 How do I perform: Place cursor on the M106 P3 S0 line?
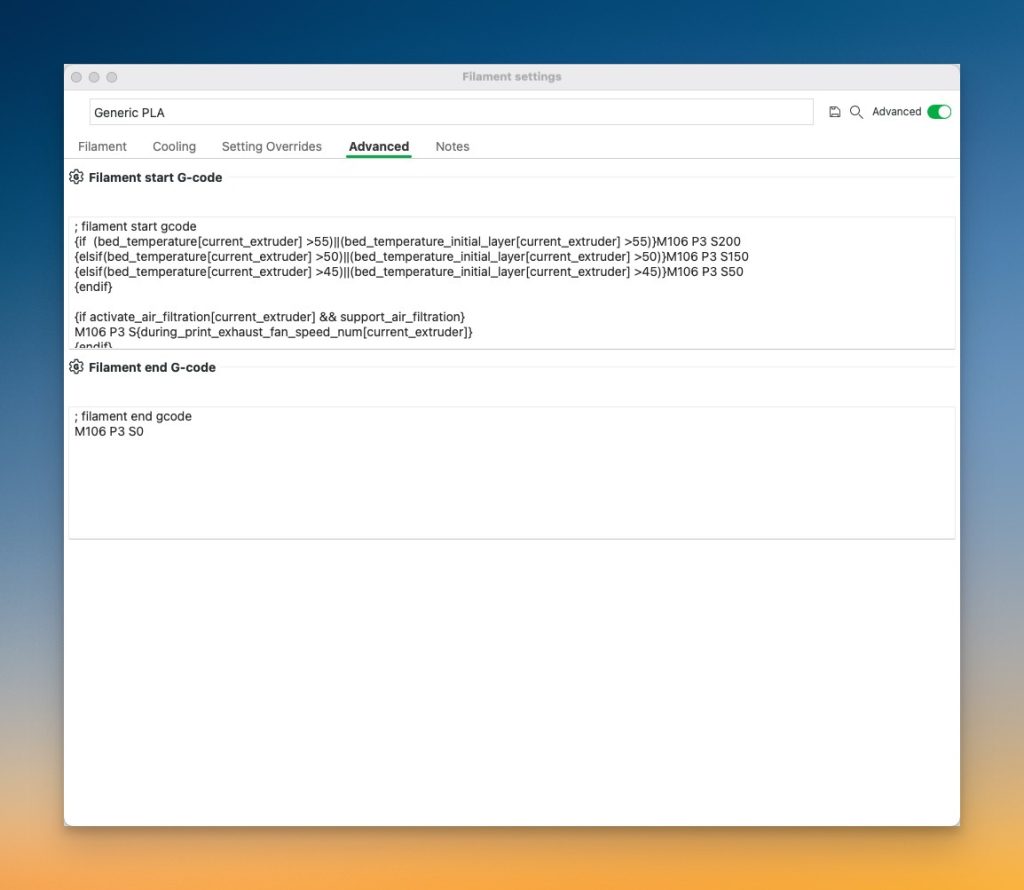(109, 432)
